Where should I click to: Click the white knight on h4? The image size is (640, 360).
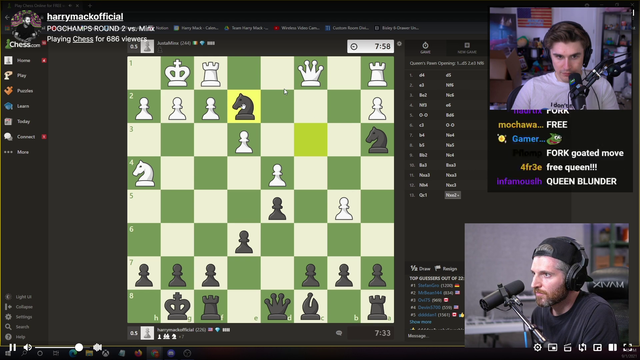click(x=144, y=173)
